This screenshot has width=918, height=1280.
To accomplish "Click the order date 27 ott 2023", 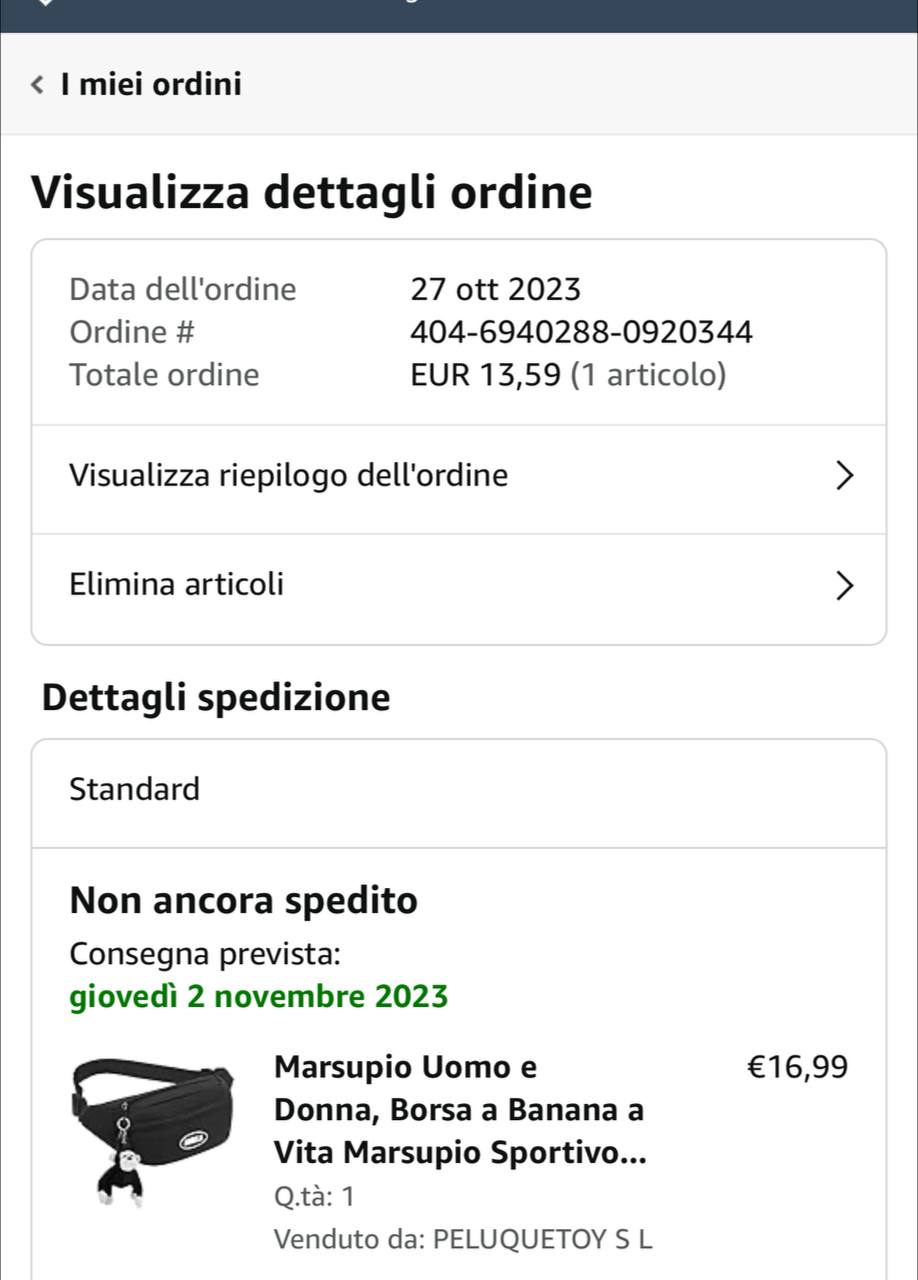I will coord(495,290).
